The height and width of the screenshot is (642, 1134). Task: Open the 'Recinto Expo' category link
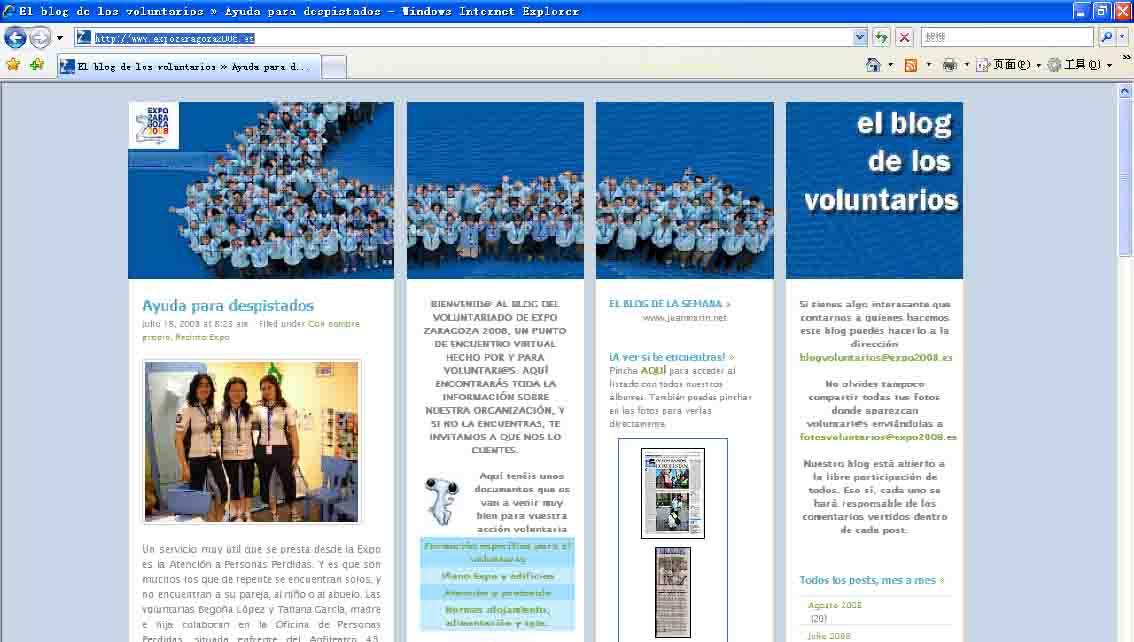point(202,337)
